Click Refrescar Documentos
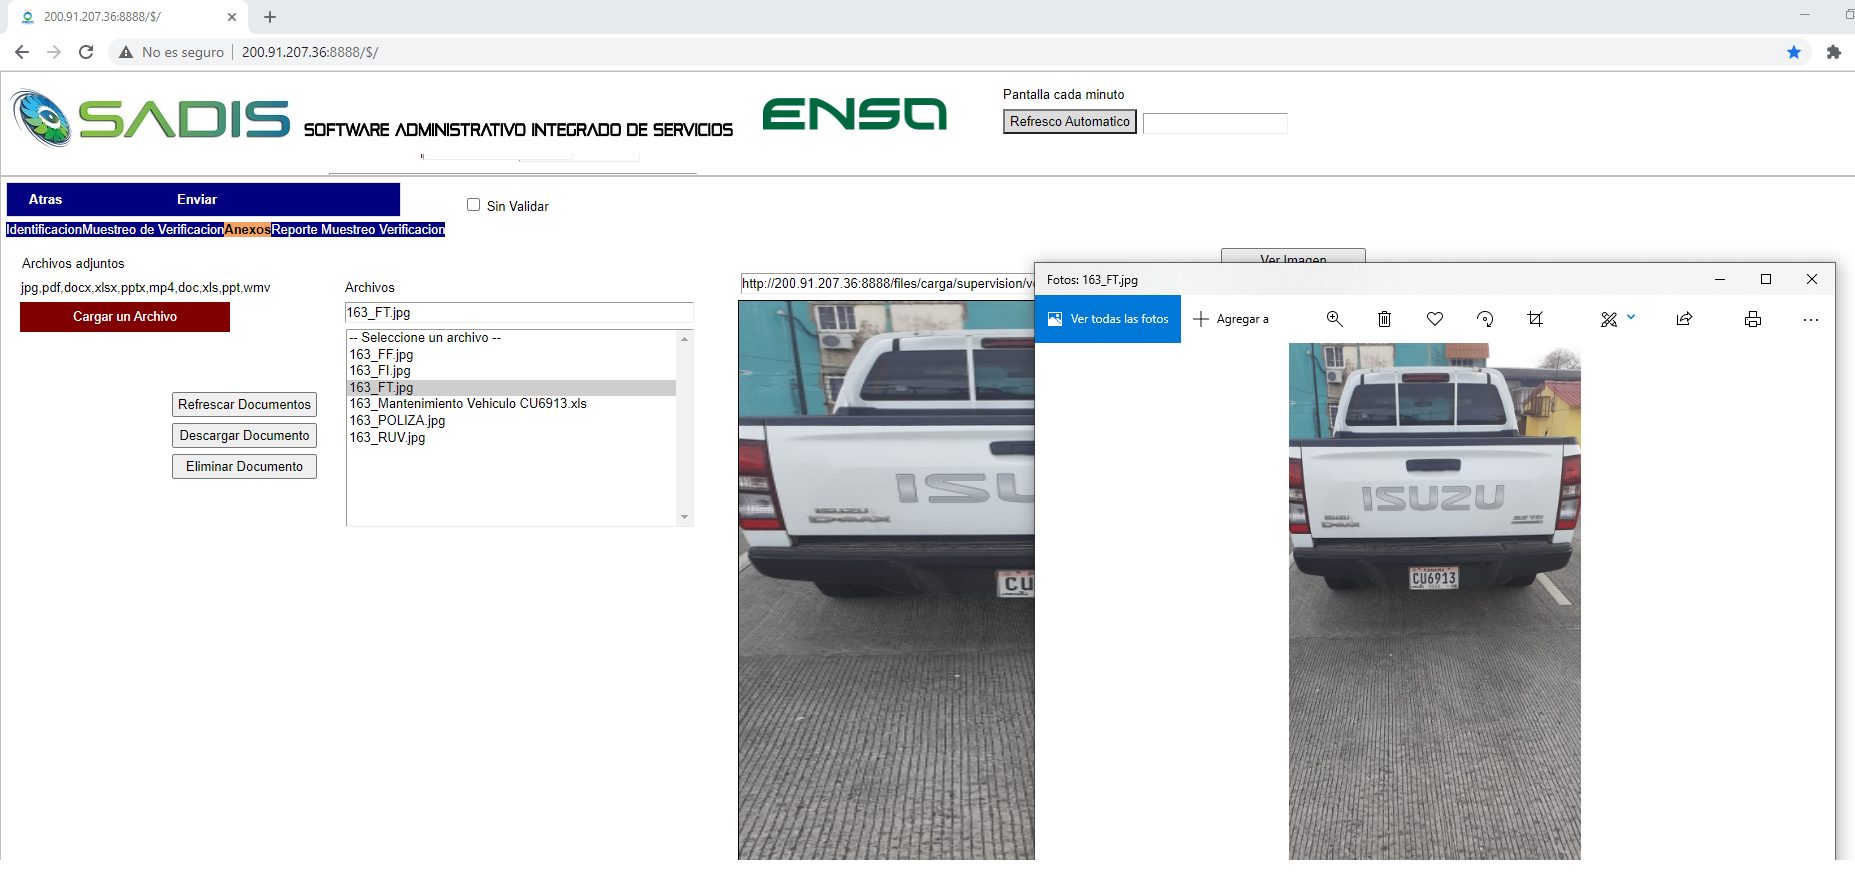The width and height of the screenshot is (1855, 876). 244,404
